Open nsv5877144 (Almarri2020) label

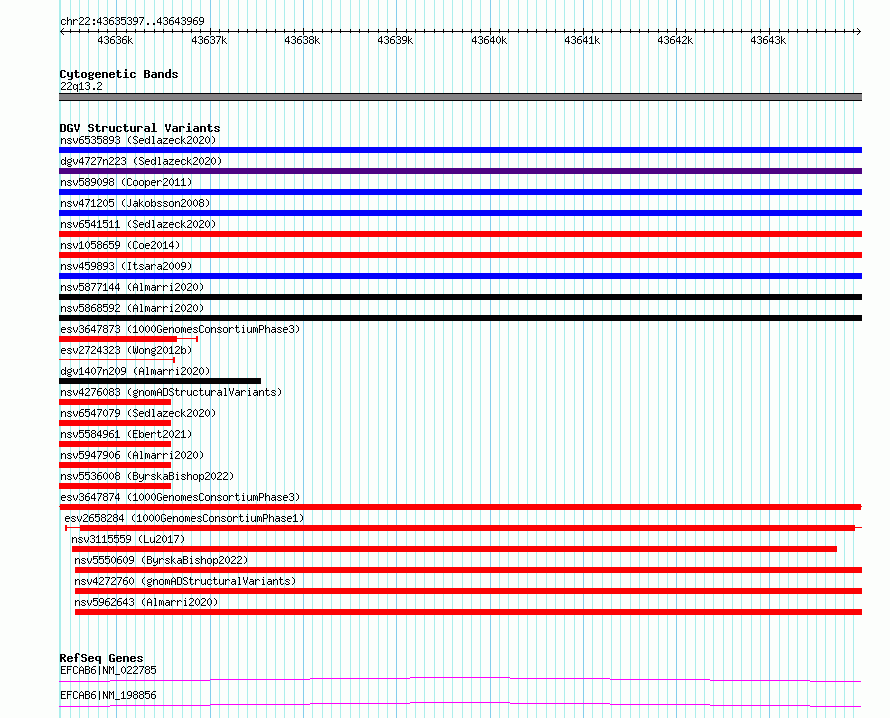(x=132, y=287)
